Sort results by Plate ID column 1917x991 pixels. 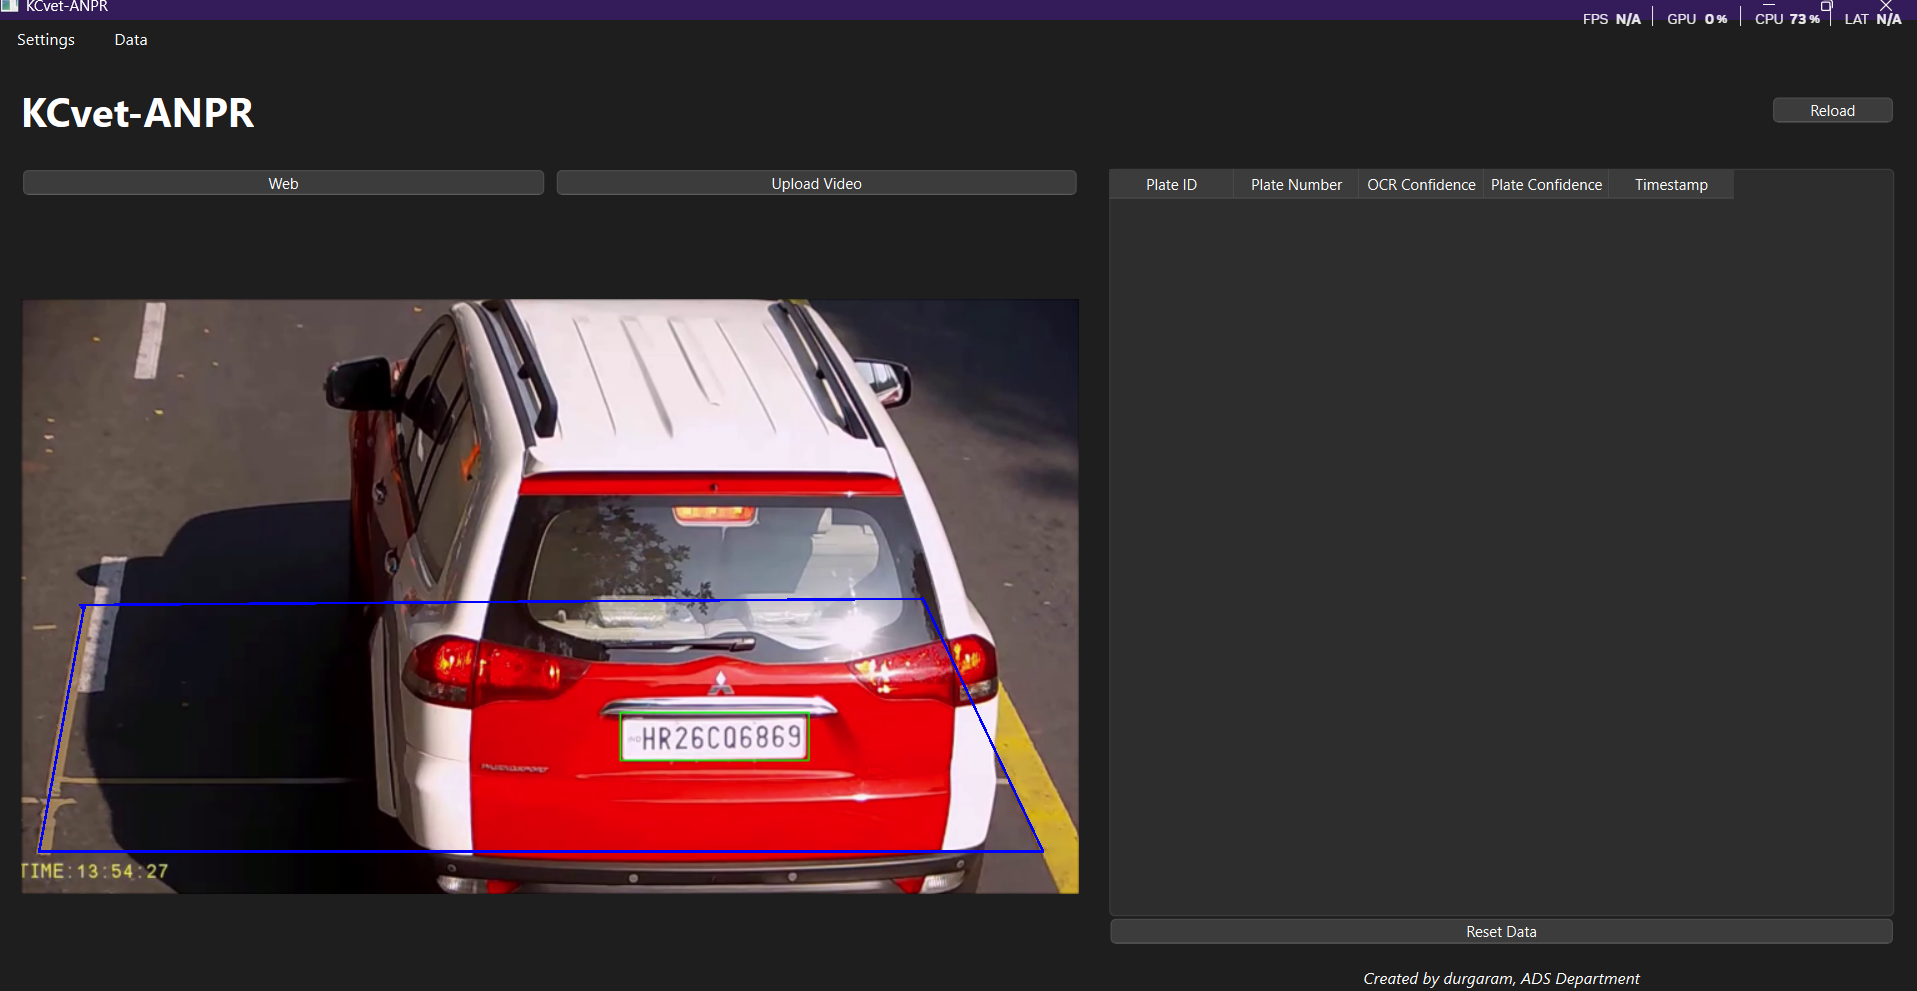point(1170,184)
